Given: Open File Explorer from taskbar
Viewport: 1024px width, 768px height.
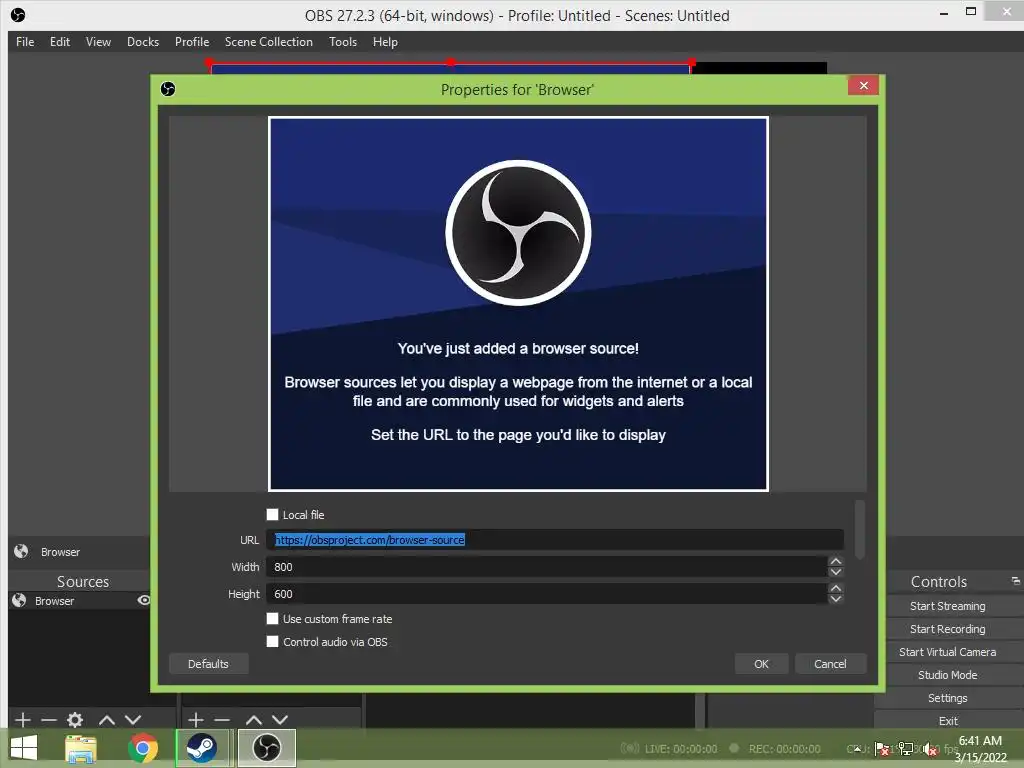Looking at the screenshot, I should (x=81, y=748).
